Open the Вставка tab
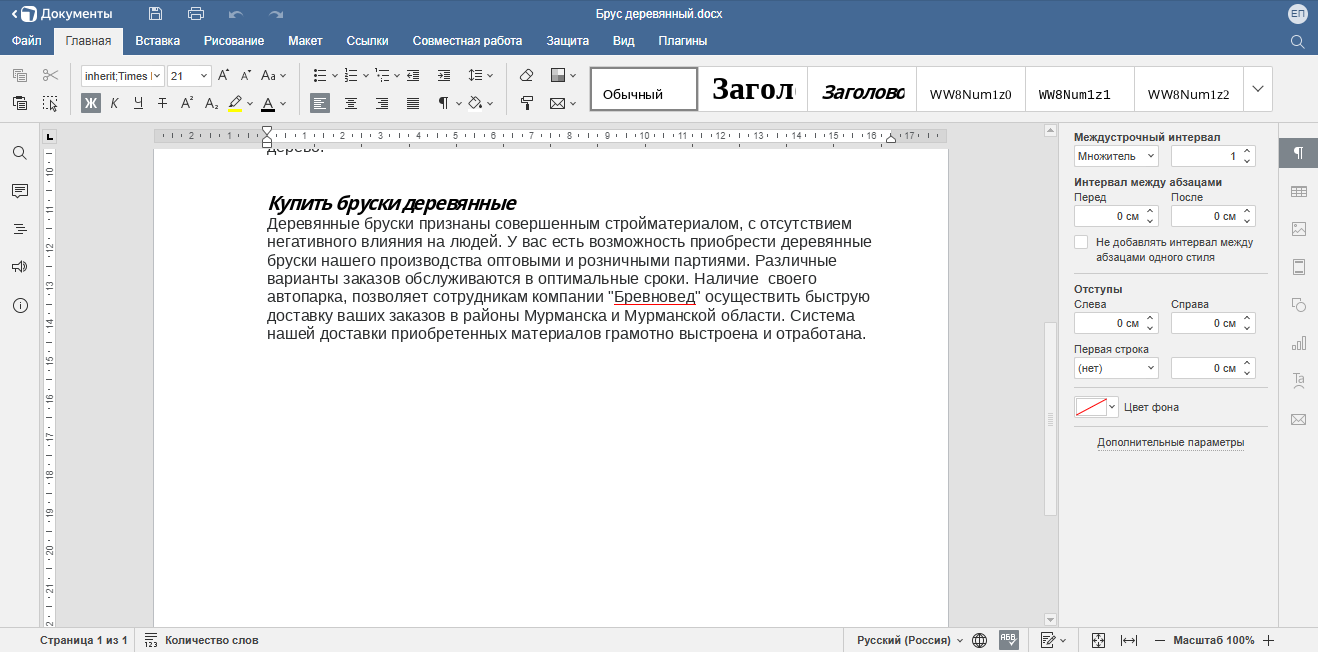 157,41
